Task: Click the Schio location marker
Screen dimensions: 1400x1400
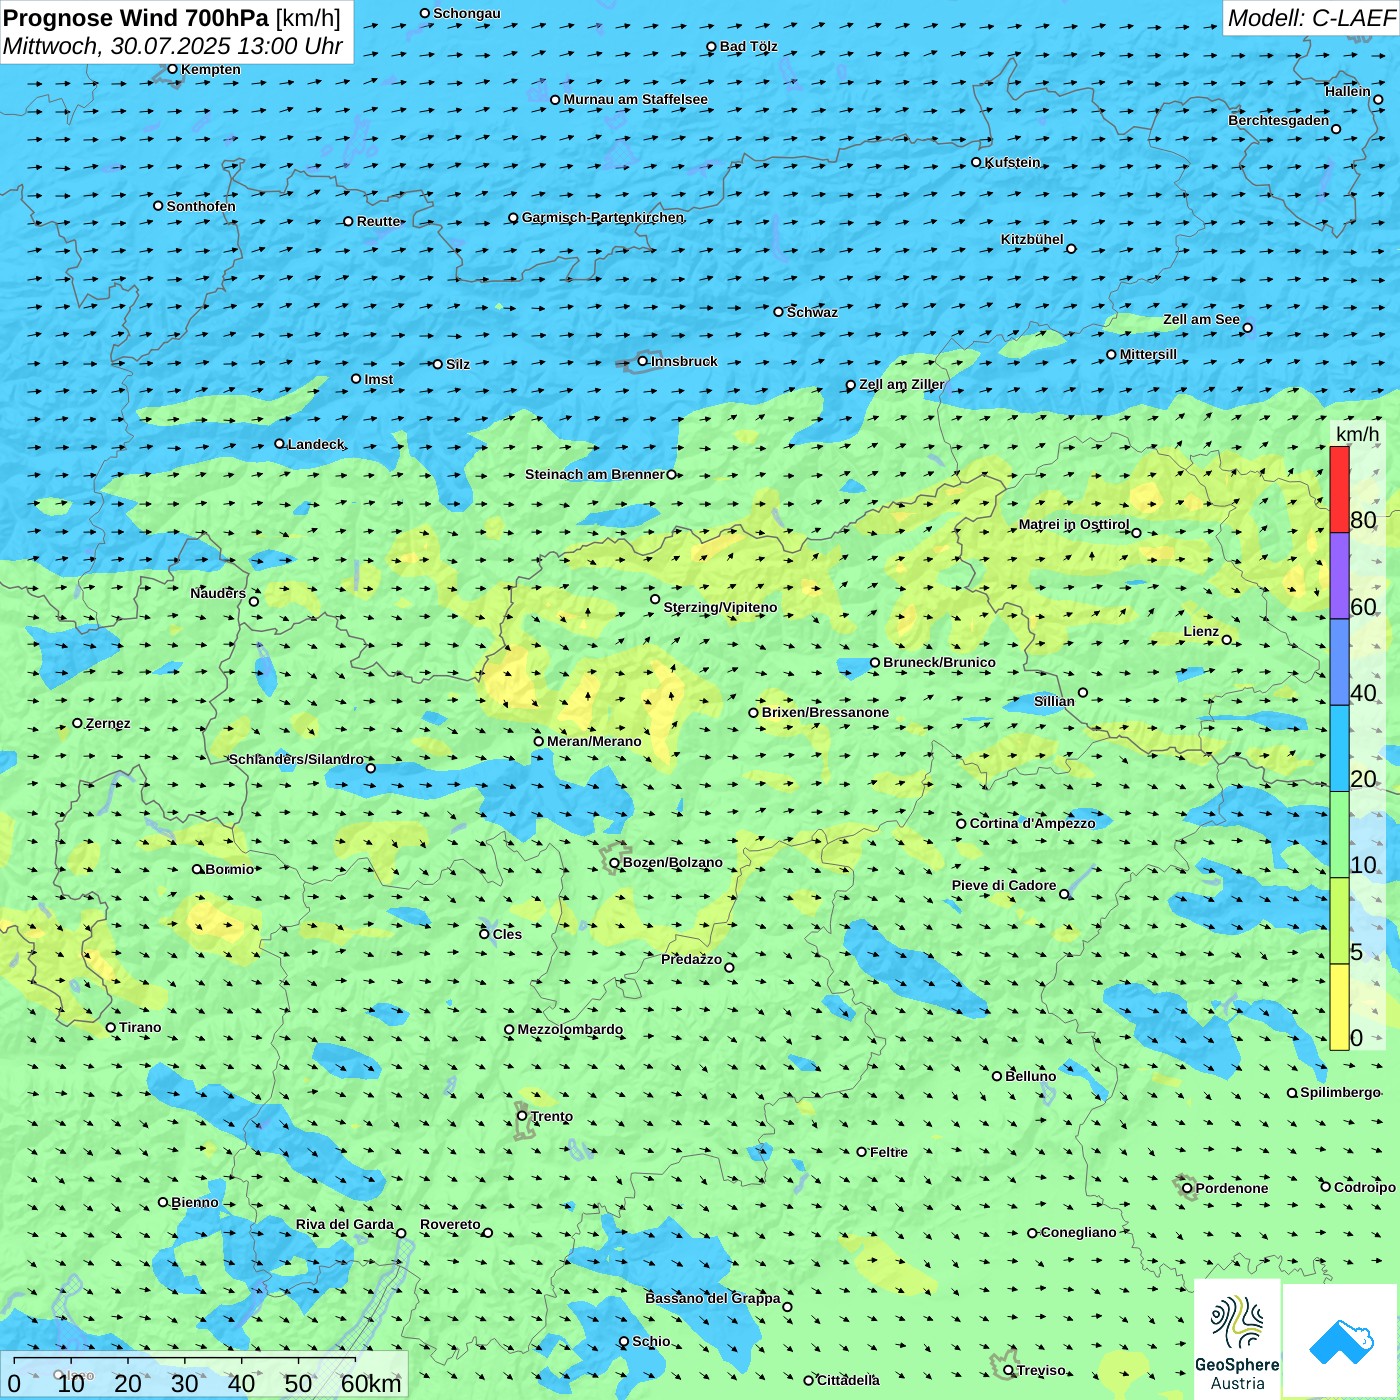Action: point(624,1342)
